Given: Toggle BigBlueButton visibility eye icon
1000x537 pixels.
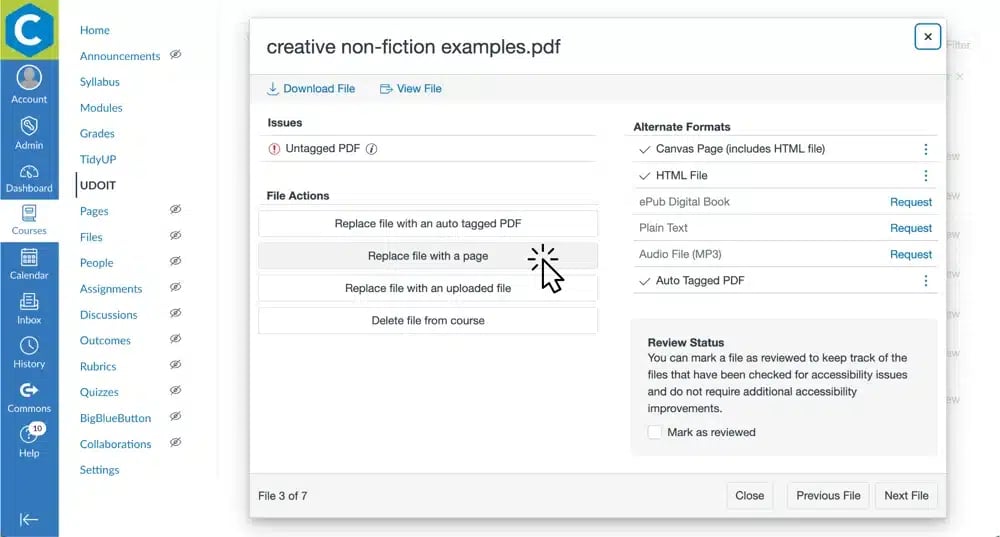Looking at the screenshot, I should pyautogui.click(x=175, y=416).
